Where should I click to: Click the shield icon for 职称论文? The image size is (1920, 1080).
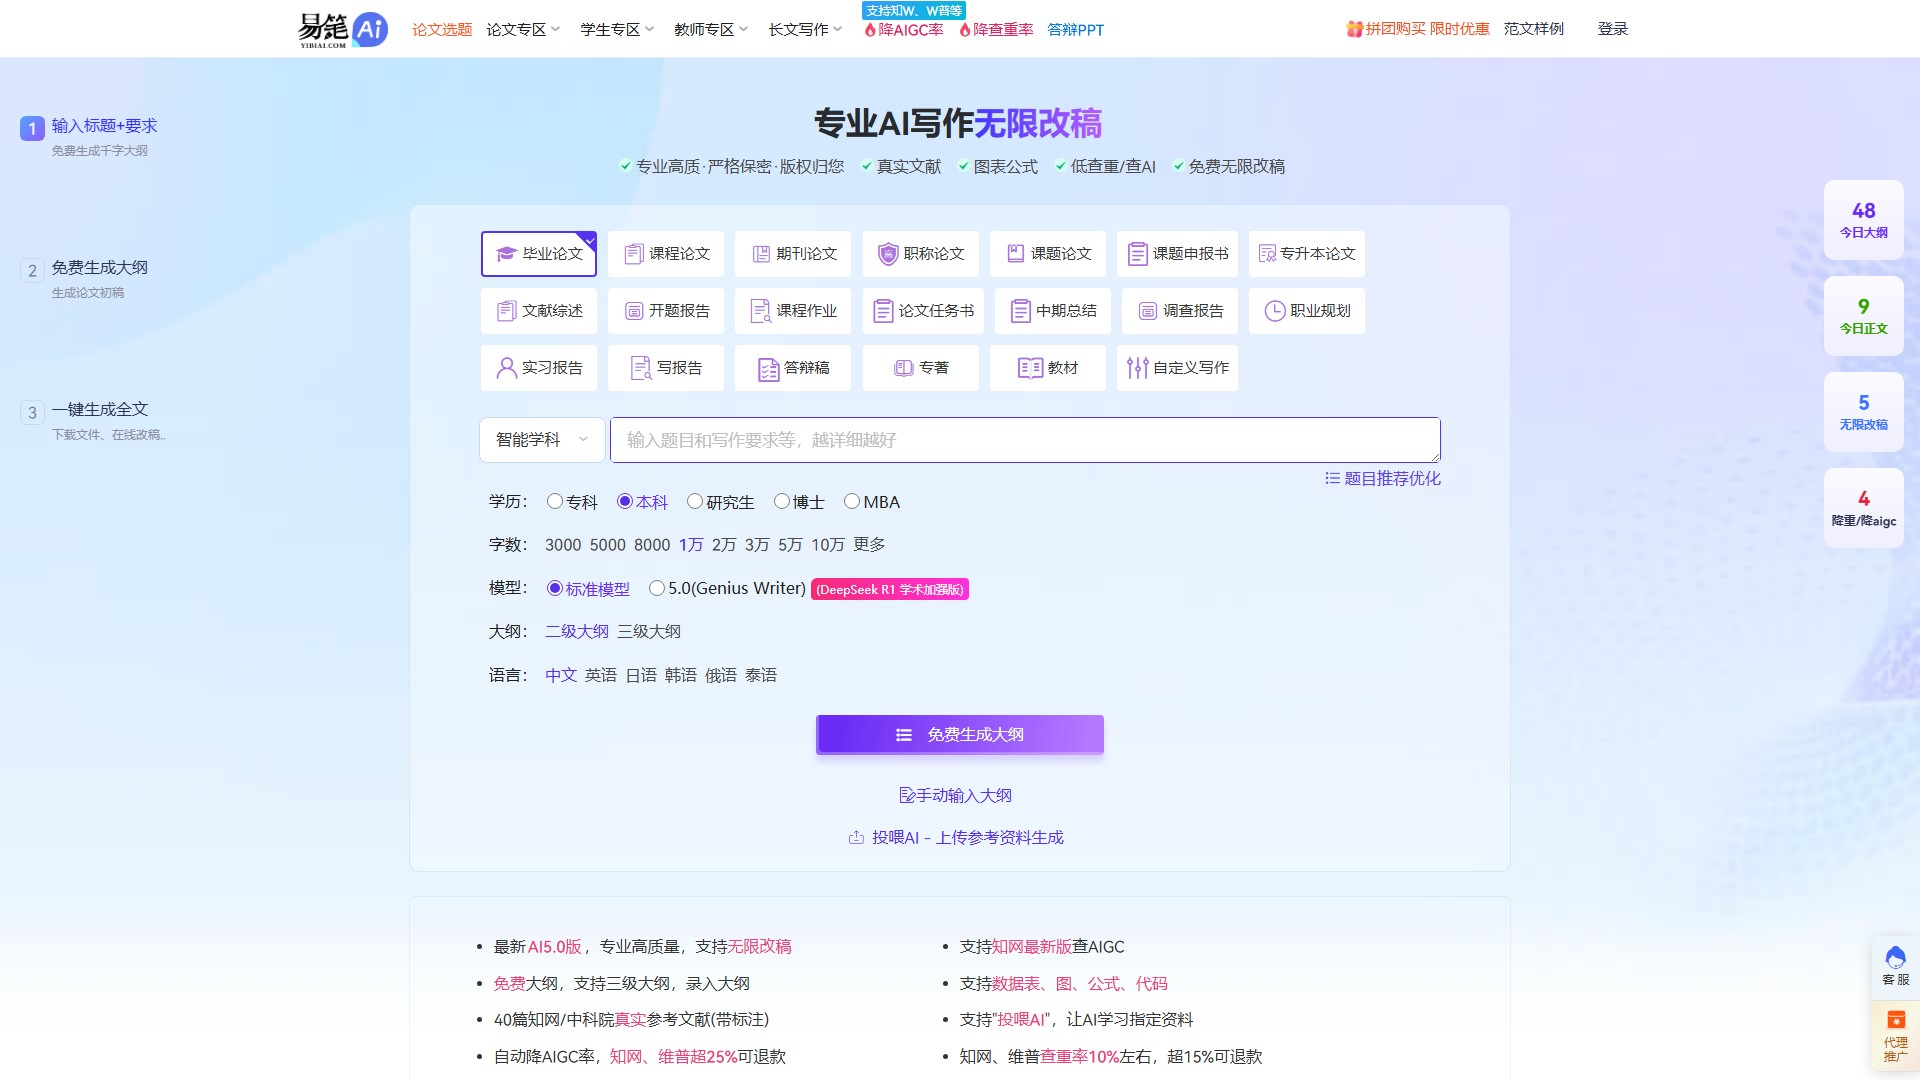pos(887,254)
